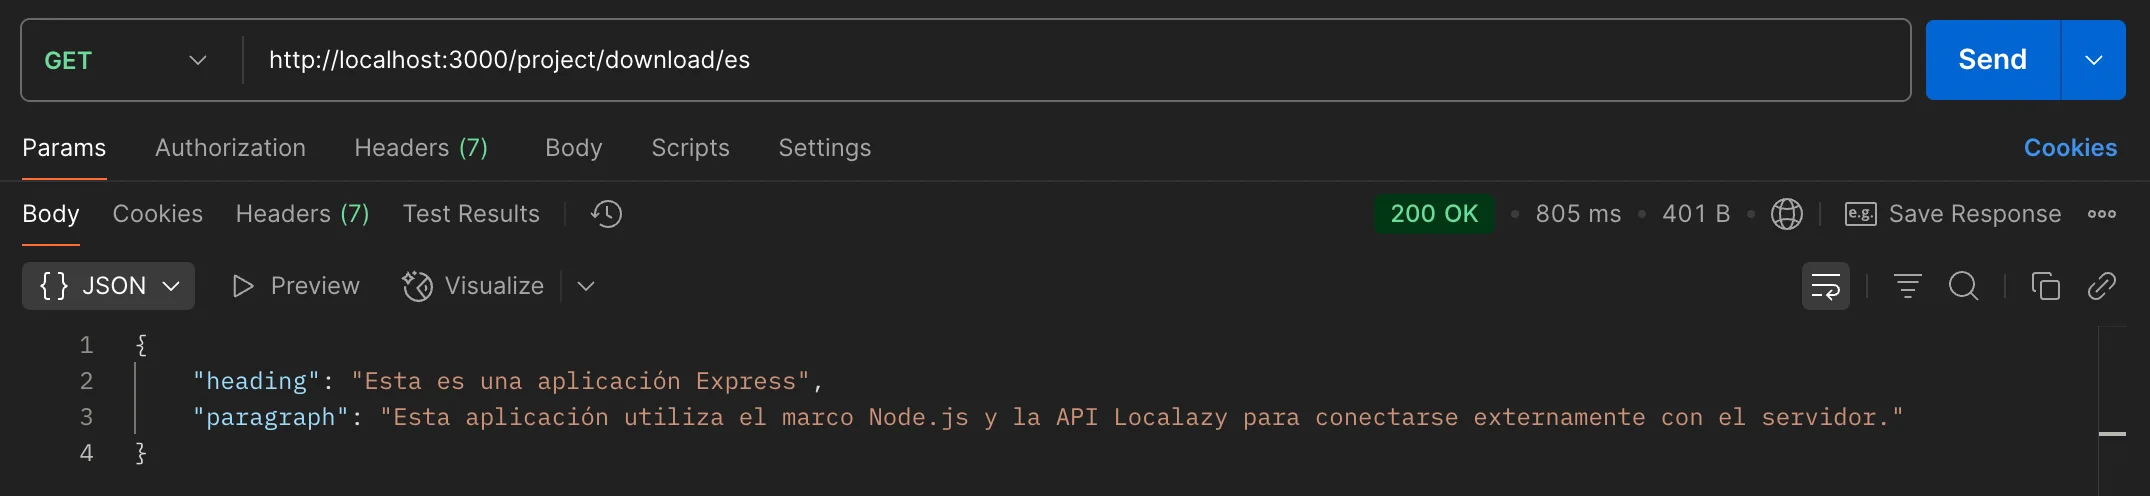This screenshot has width=2150, height=496.
Task: Open the response history clock icon
Action: [x=606, y=214]
